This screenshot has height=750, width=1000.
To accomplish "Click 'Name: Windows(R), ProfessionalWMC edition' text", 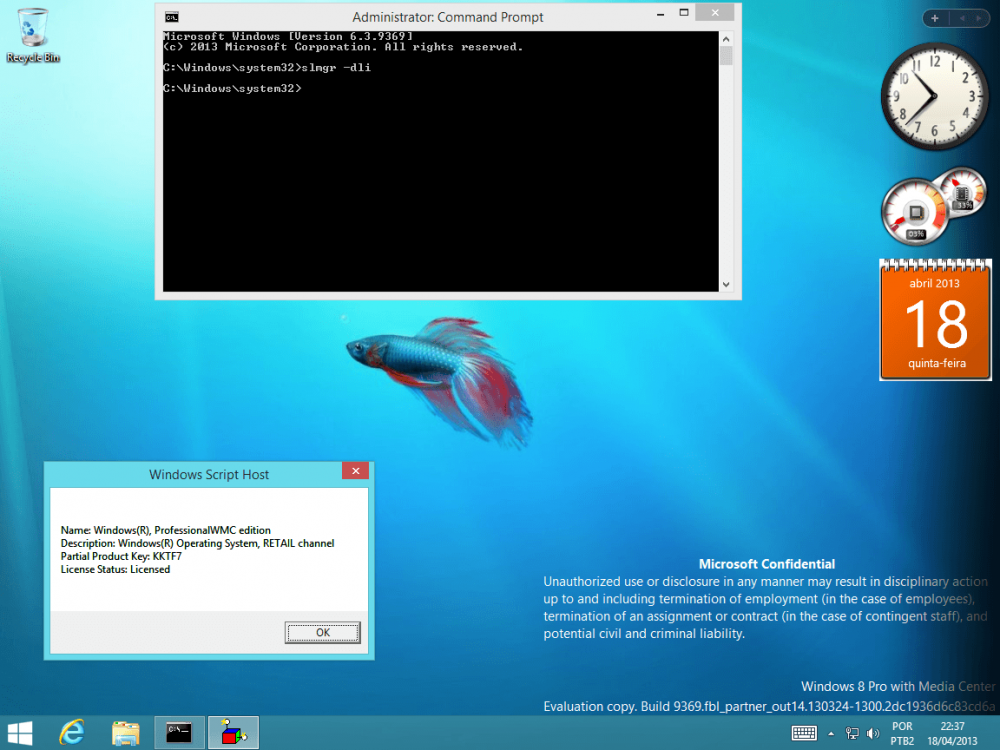I will point(166,530).
